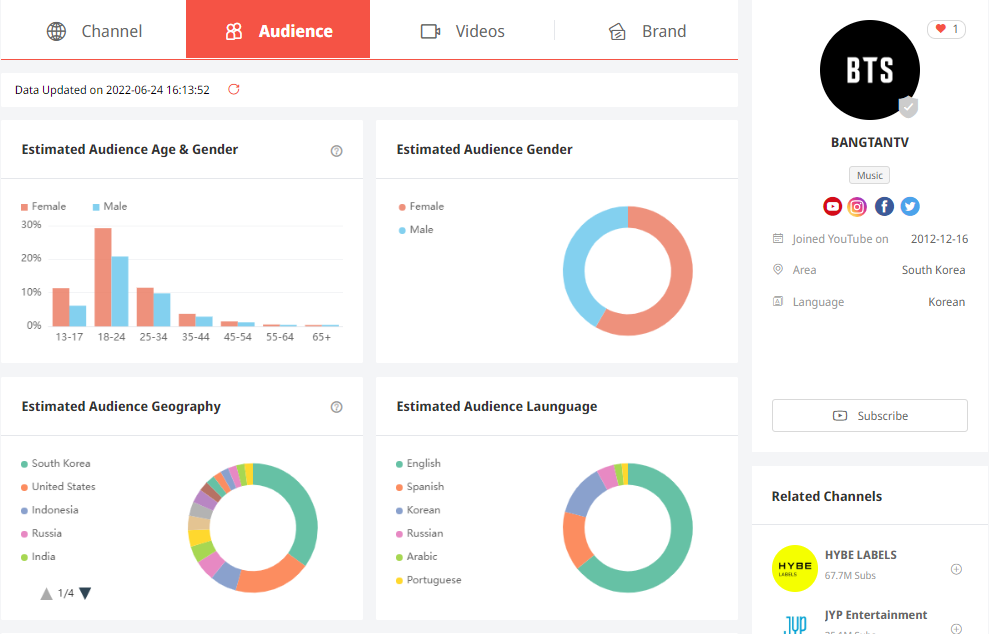Toggle Russia in geography legend
989x634 pixels.
coord(42,534)
